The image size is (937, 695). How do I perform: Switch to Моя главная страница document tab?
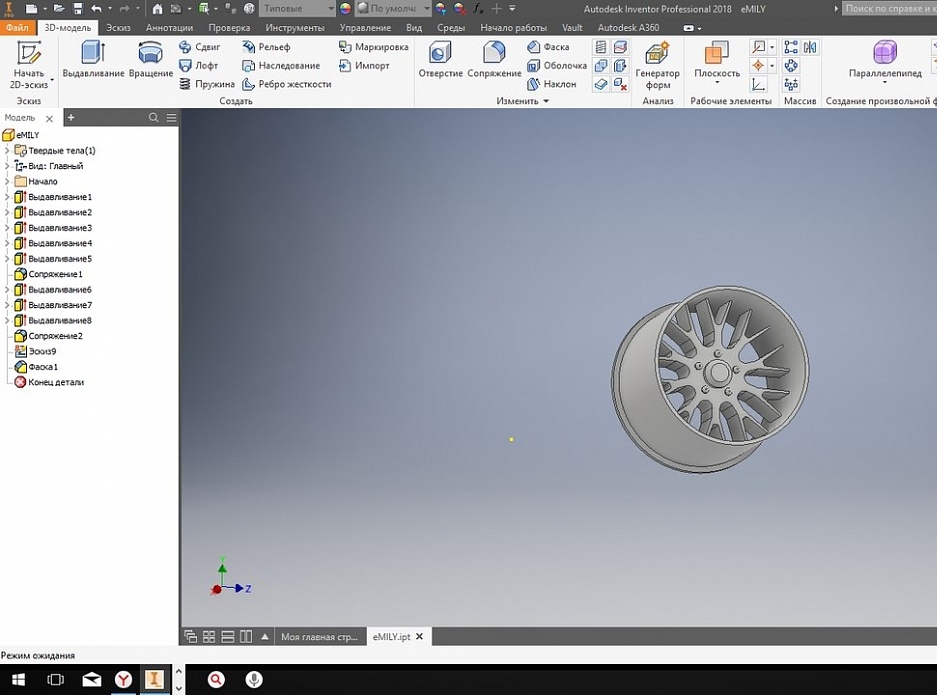(x=318, y=637)
